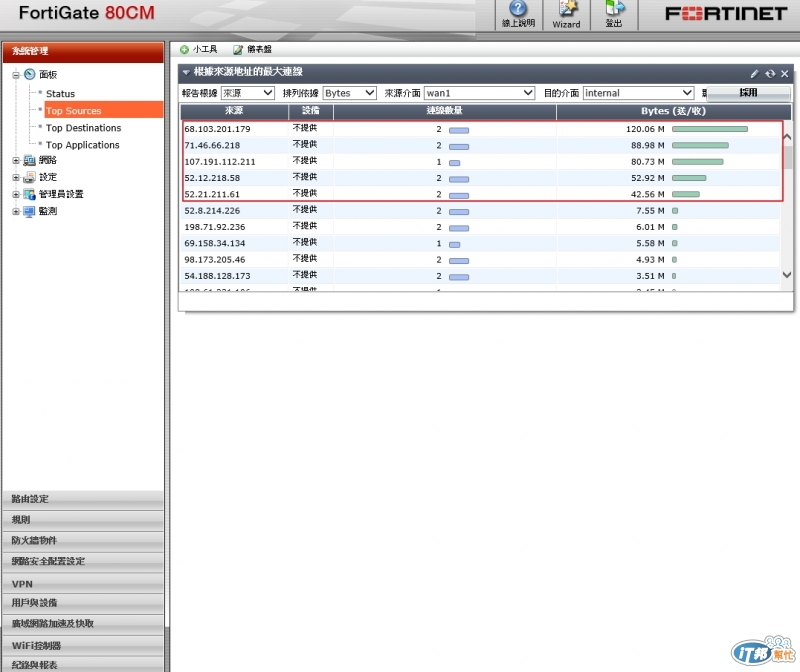The height and width of the screenshot is (672, 800).
Task: Click the 120.06 M bytes value
Action: (645, 129)
